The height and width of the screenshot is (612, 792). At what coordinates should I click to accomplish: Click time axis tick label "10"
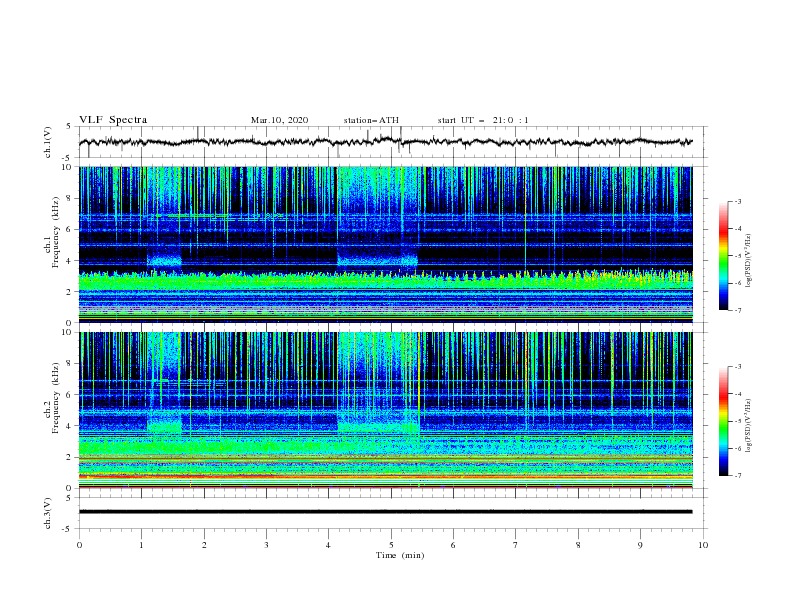[x=703, y=545]
